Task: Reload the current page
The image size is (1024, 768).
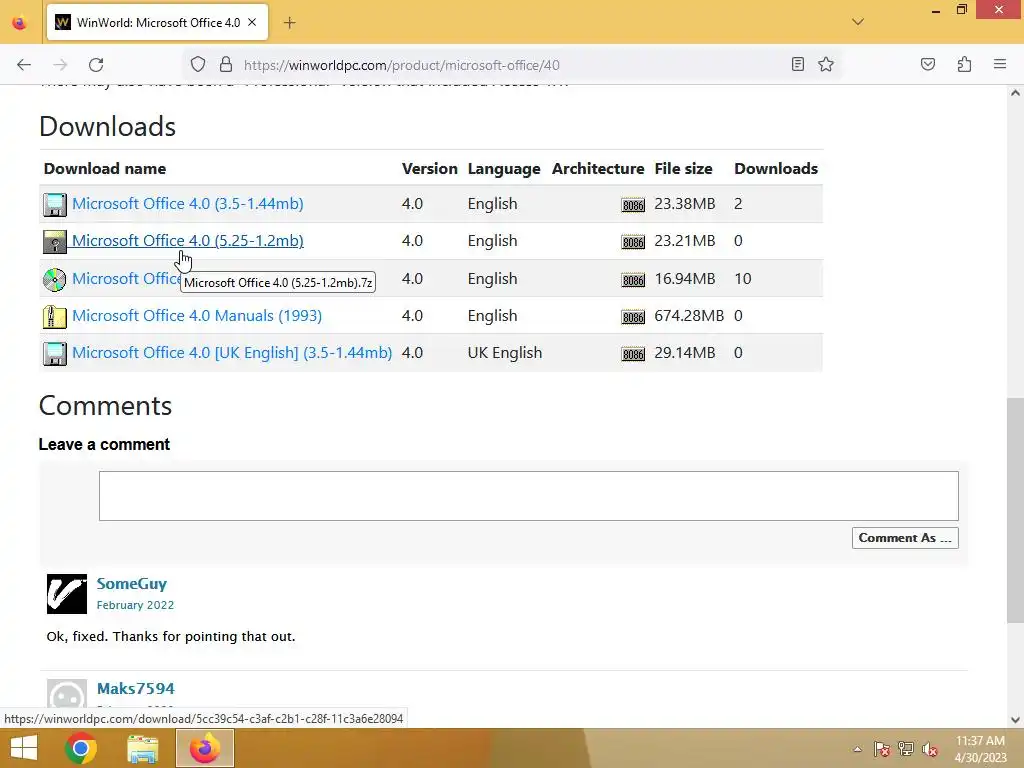Action: point(97,65)
